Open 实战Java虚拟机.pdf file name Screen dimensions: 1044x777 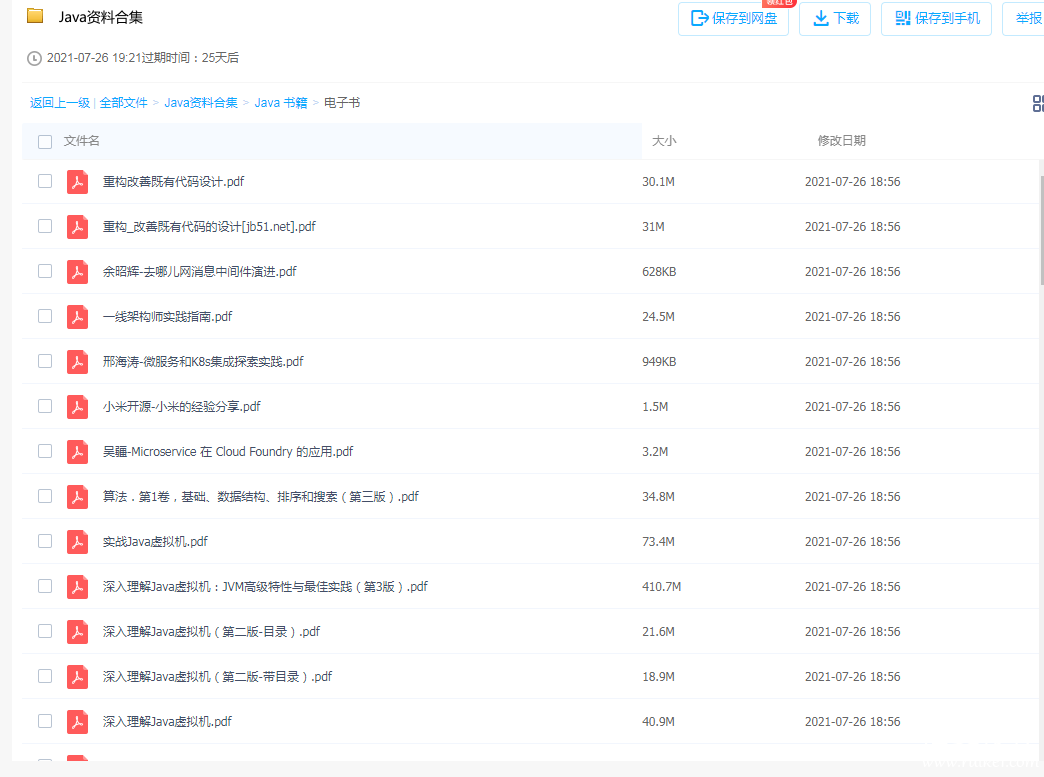(155, 541)
